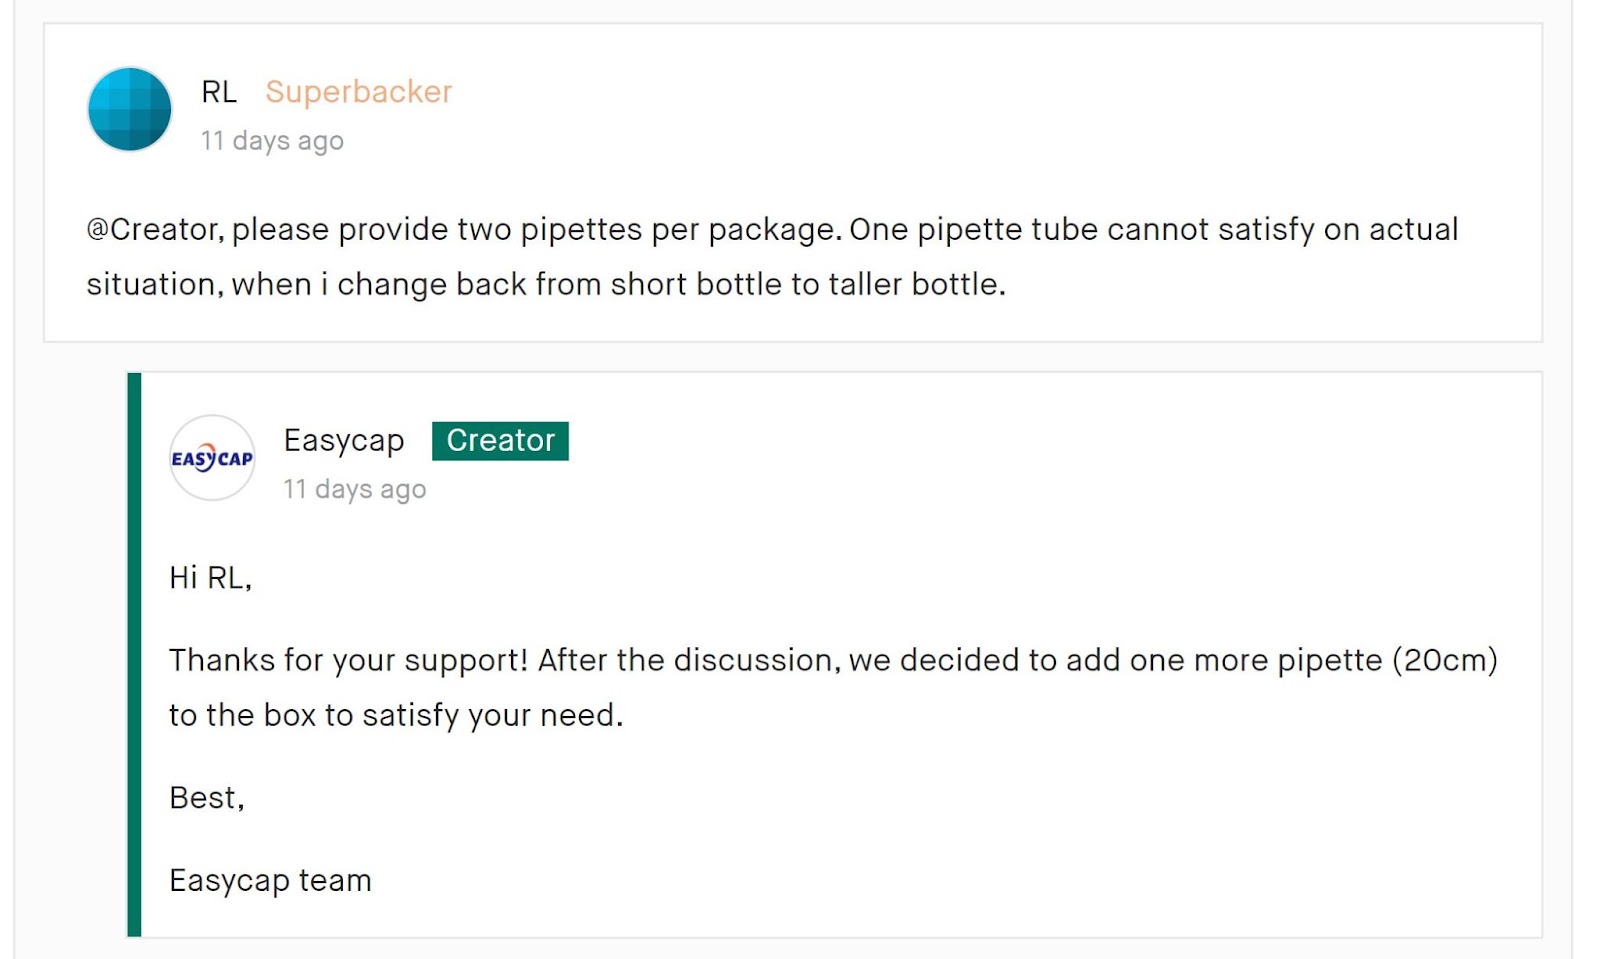
Task: Click the 'Thanks for your support!' sentence
Action: (348, 661)
